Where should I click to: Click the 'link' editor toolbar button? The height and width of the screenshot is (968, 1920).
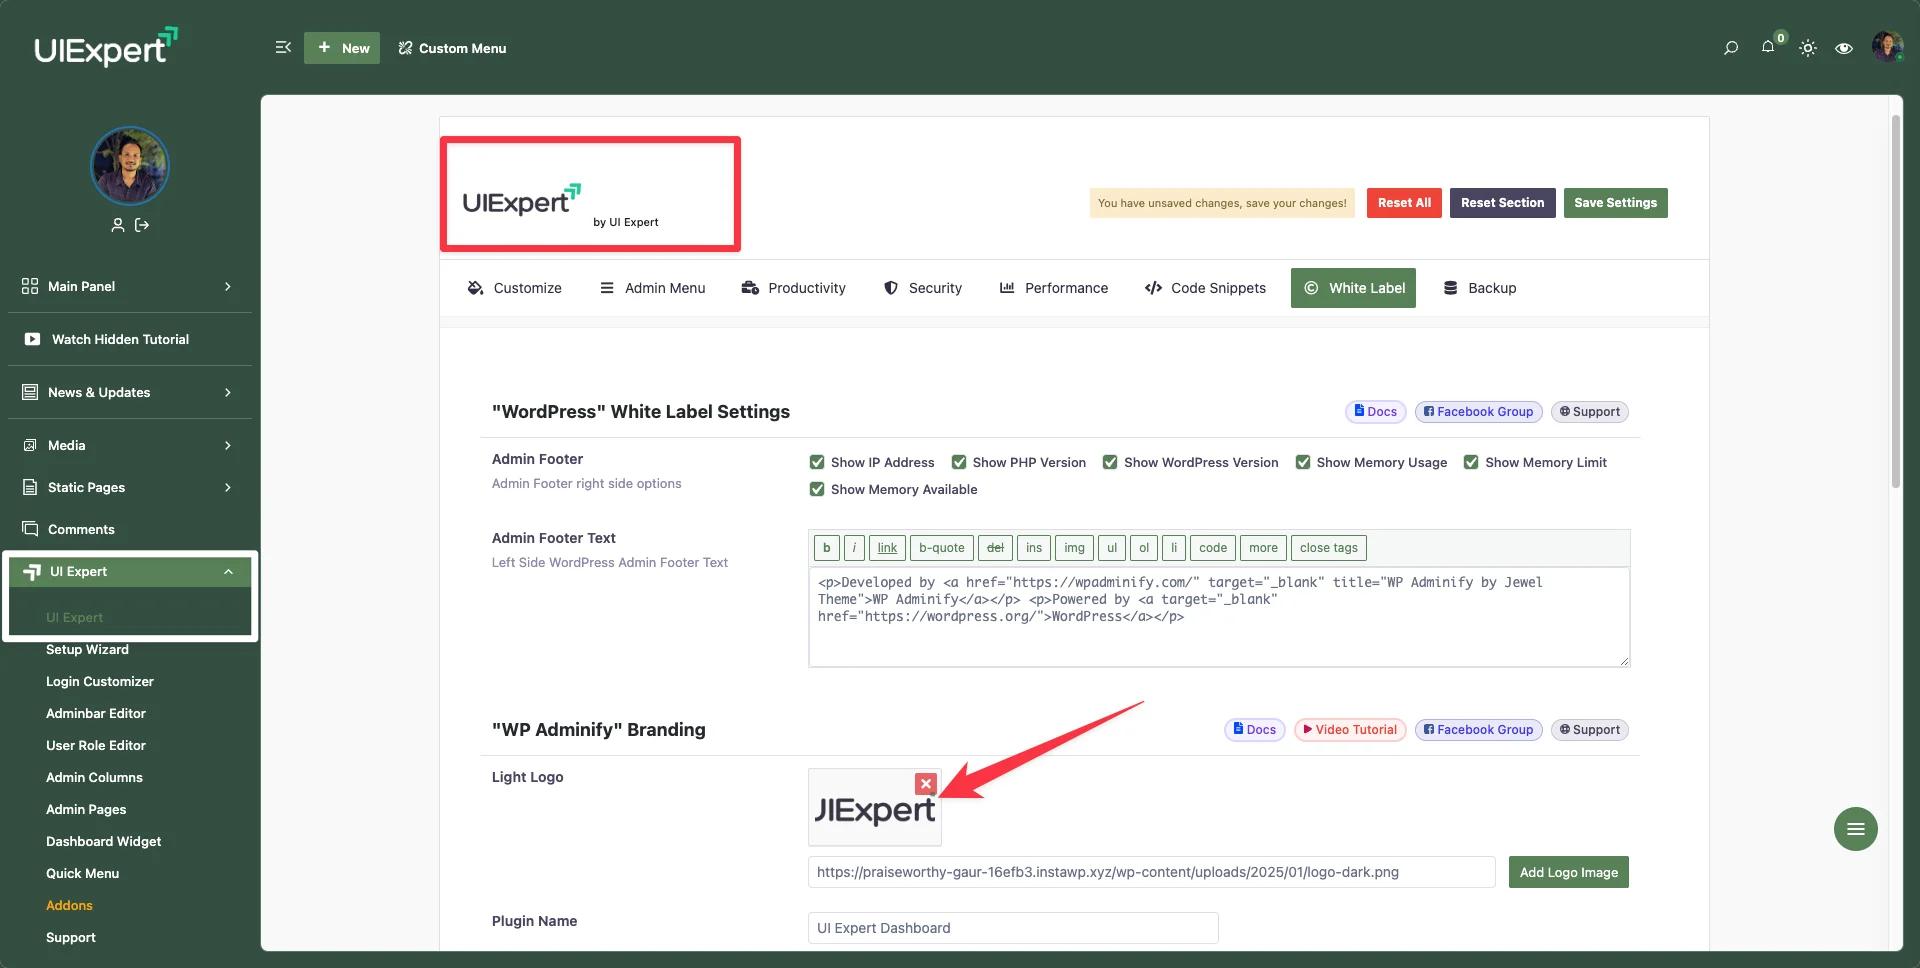pos(887,548)
